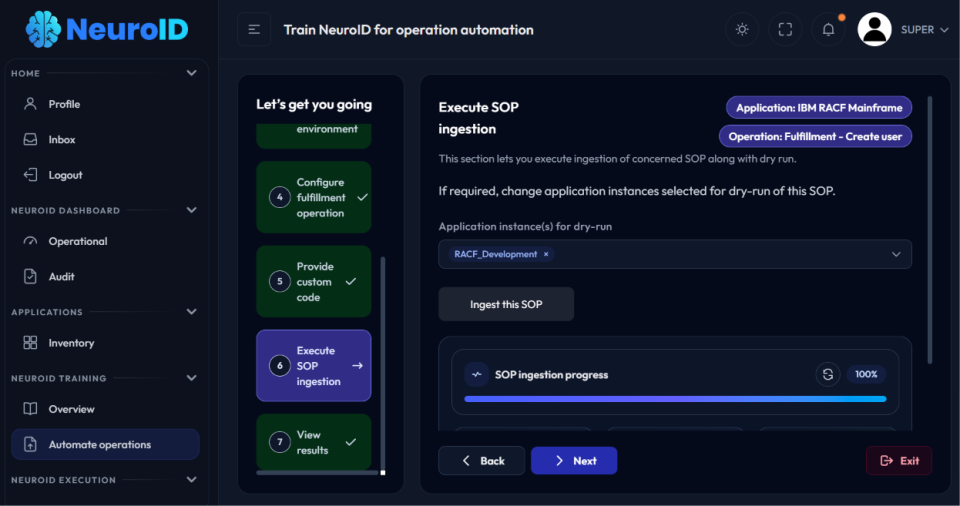Go to step 4 Configure fulfillment operation
960x506 pixels.
pyautogui.click(x=313, y=197)
